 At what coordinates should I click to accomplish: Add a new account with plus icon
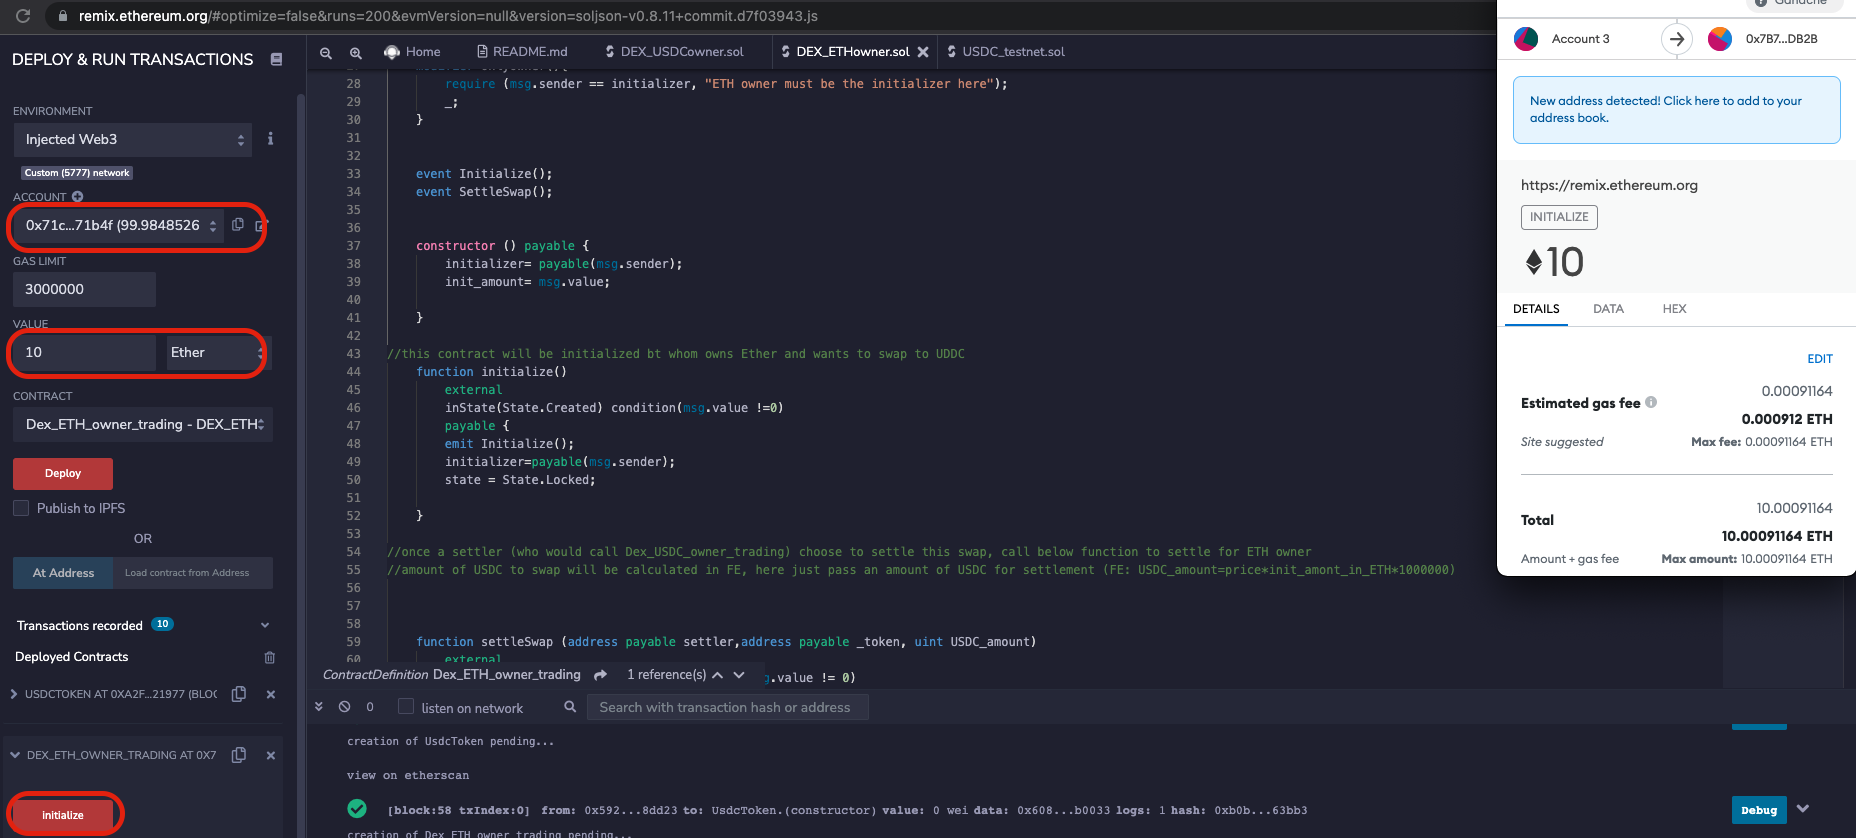77,197
